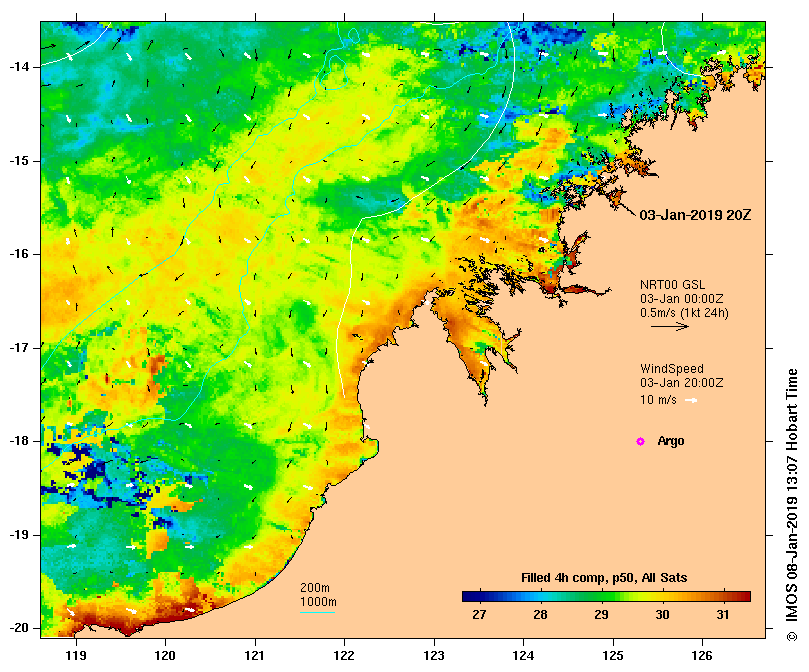This screenshot has width=809, height=672.
Task: Click longitude label 119 on axis
Action: (x=76, y=656)
